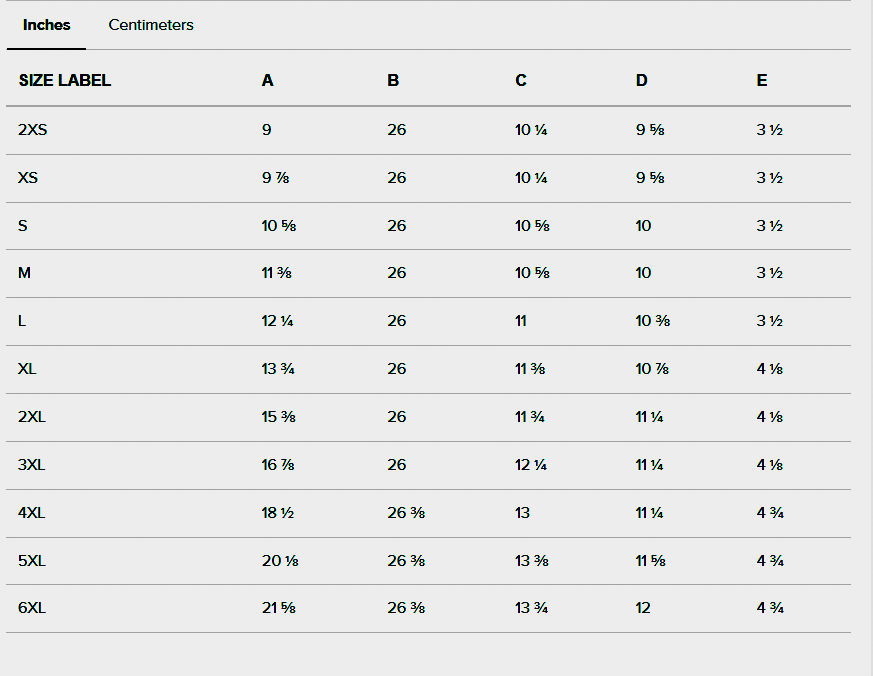The height and width of the screenshot is (676, 873).
Task: Click the 2XS size label
Action: (x=32, y=130)
